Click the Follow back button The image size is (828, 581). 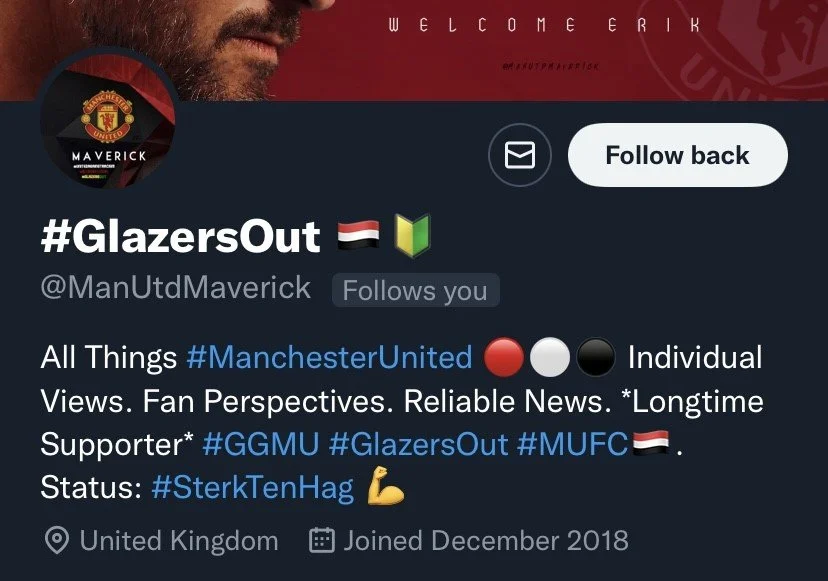pos(678,155)
